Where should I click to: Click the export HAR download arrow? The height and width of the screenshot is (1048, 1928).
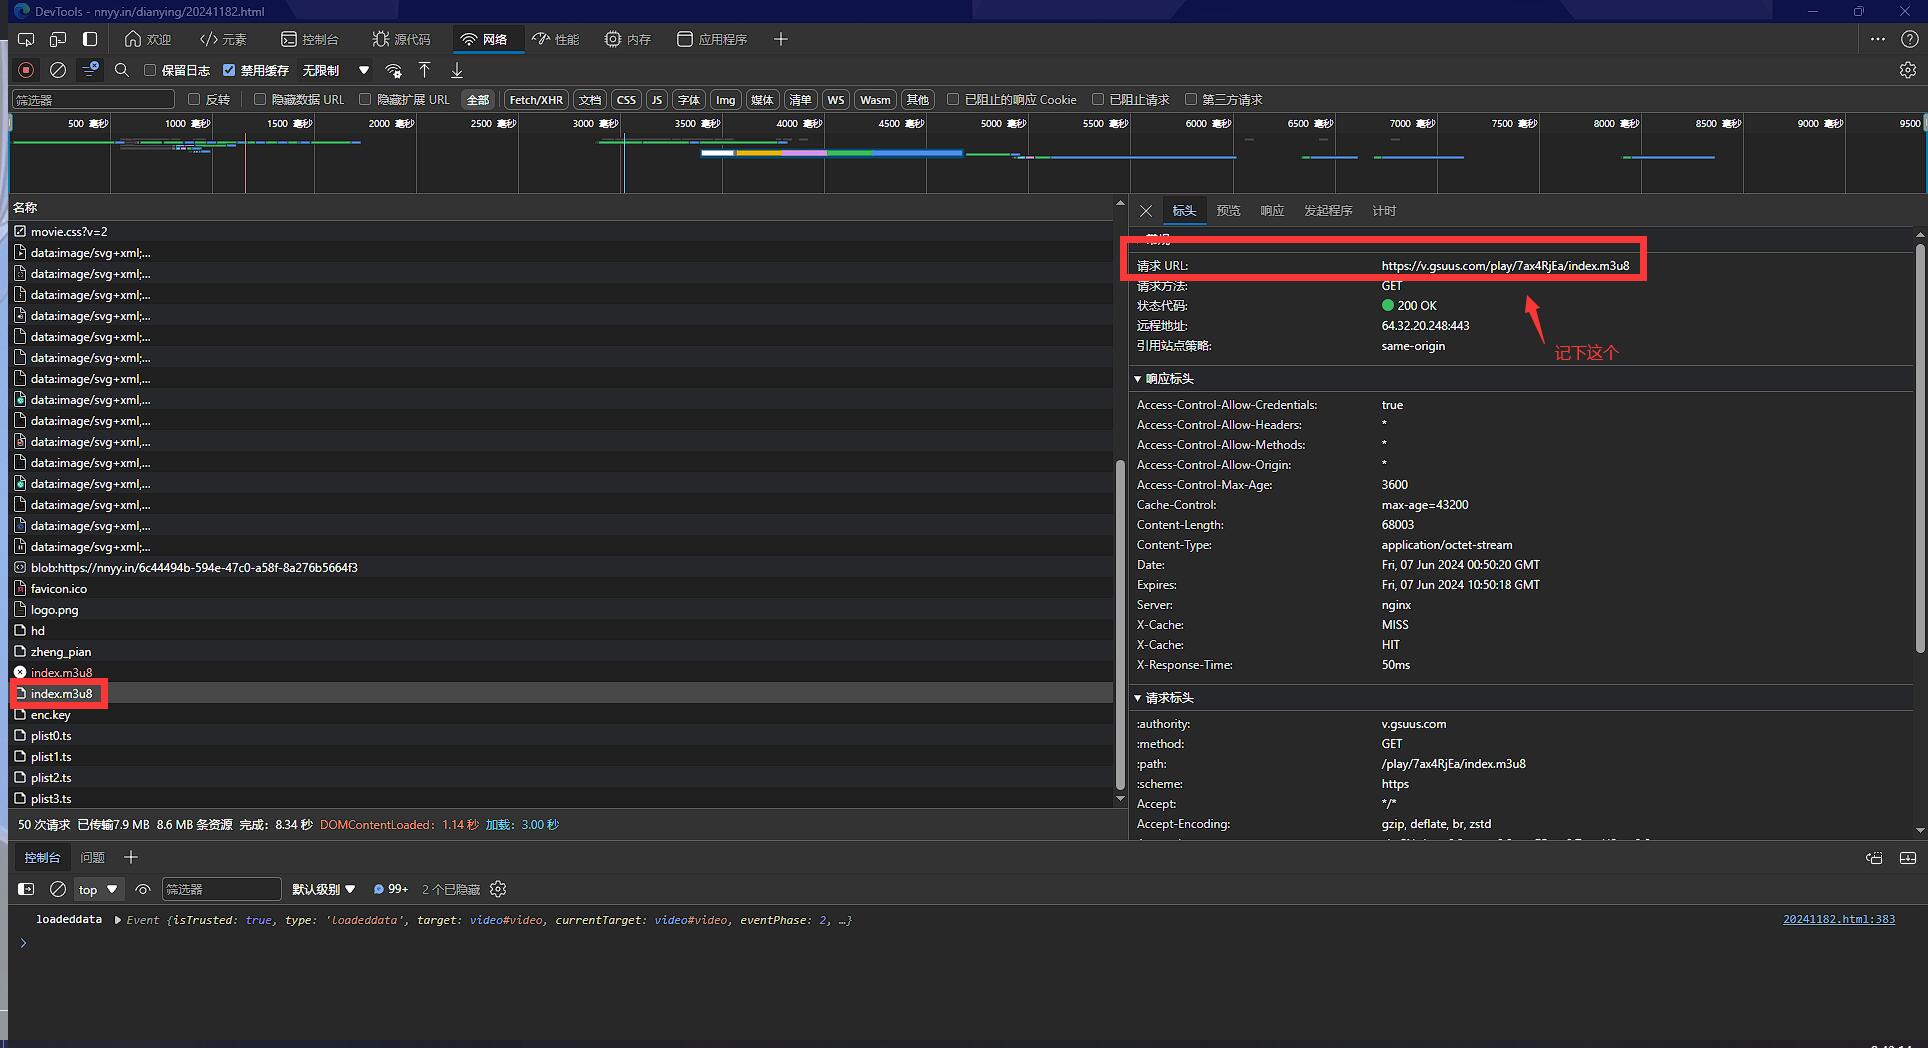click(456, 70)
